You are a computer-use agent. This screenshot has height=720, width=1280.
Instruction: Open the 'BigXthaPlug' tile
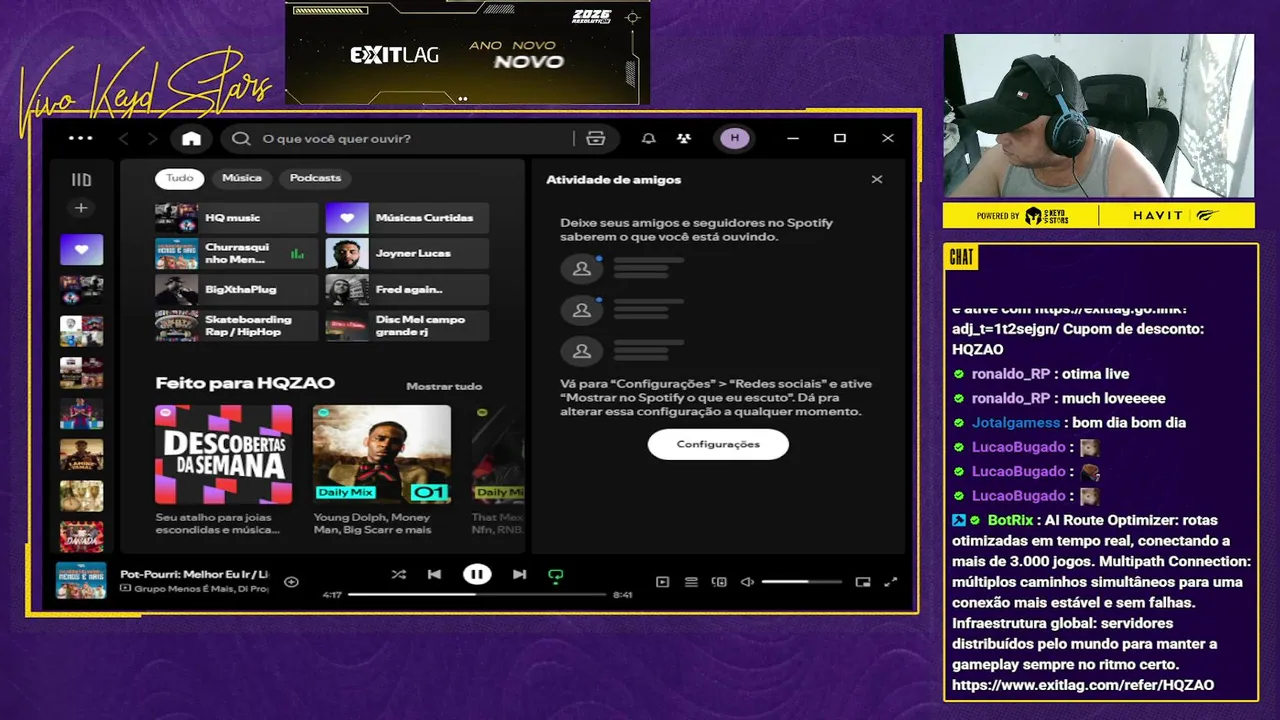(236, 290)
